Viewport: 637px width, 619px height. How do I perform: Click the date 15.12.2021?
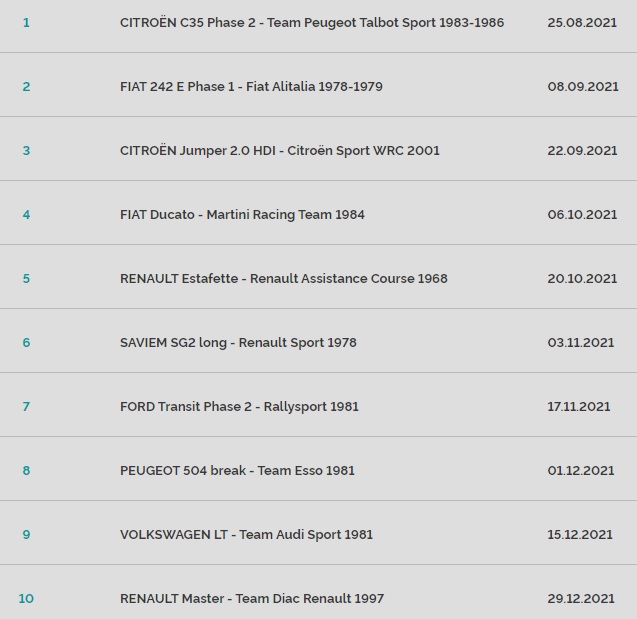point(580,535)
